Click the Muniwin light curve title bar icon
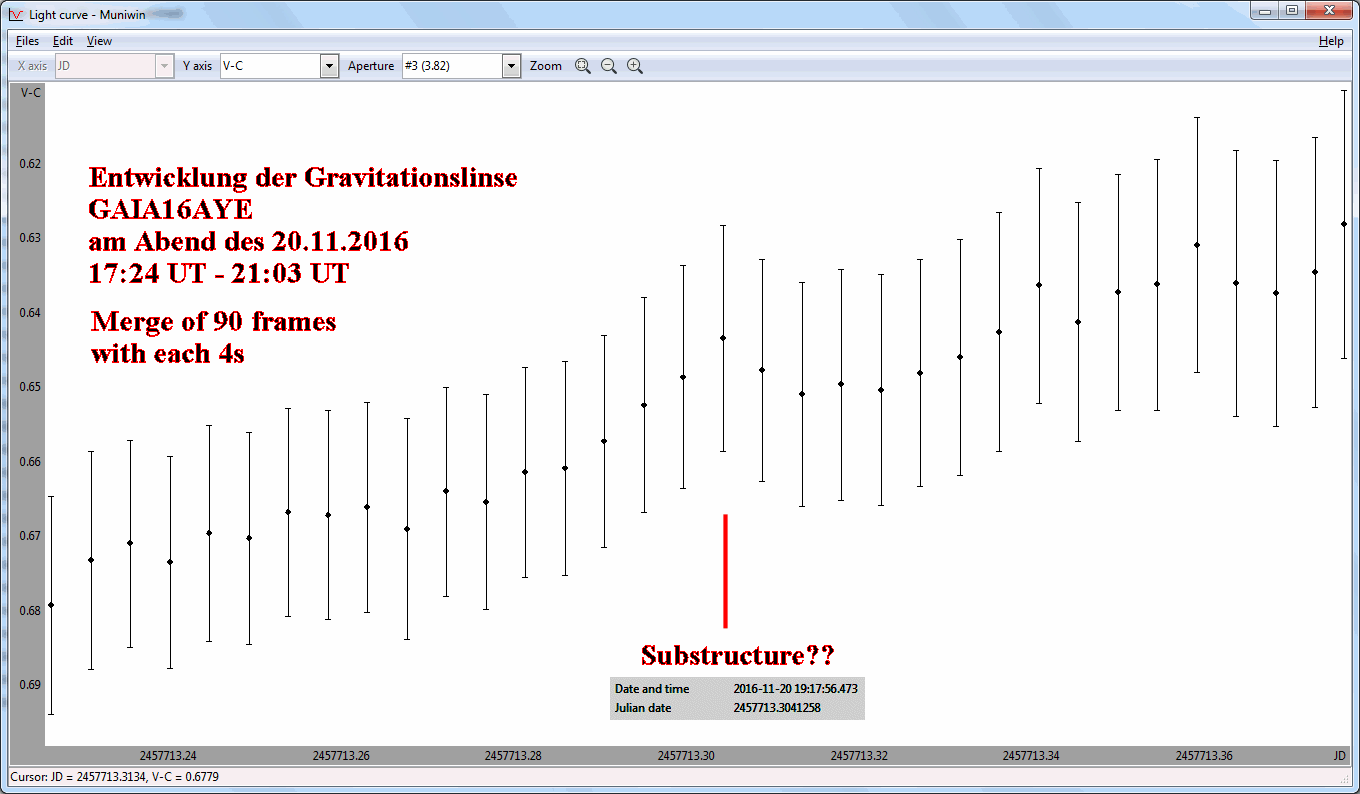The height and width of the screenshot is (794, 1360). point(15,13)
